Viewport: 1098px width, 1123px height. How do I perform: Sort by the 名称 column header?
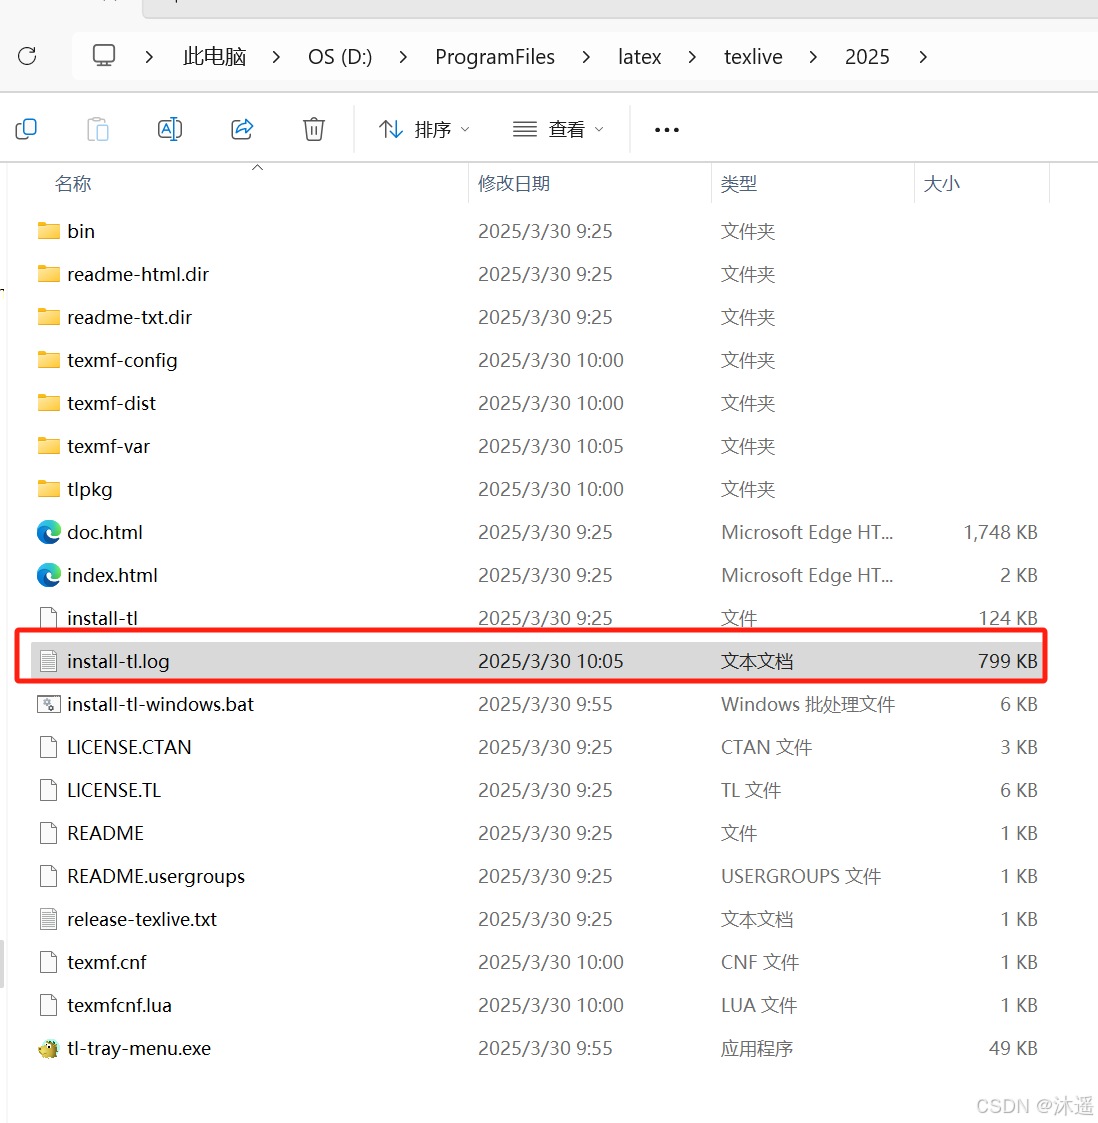[73, 184]
